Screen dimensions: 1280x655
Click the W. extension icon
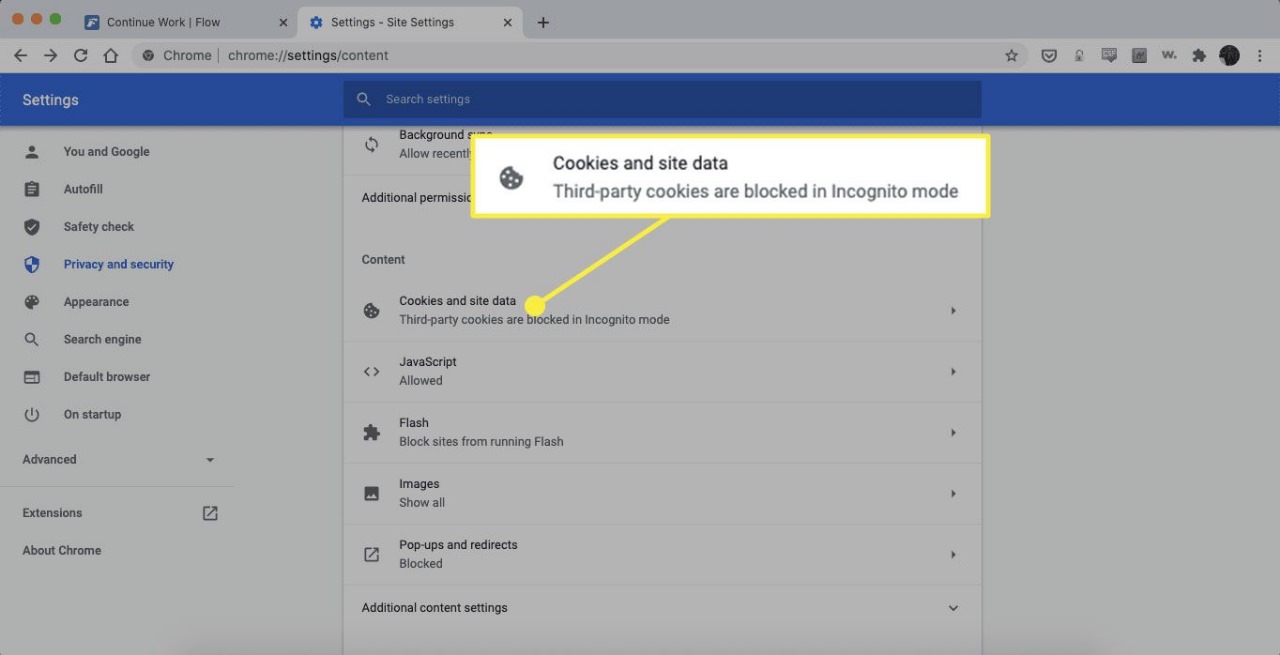pyautogui.click(x=1169, y=56)
